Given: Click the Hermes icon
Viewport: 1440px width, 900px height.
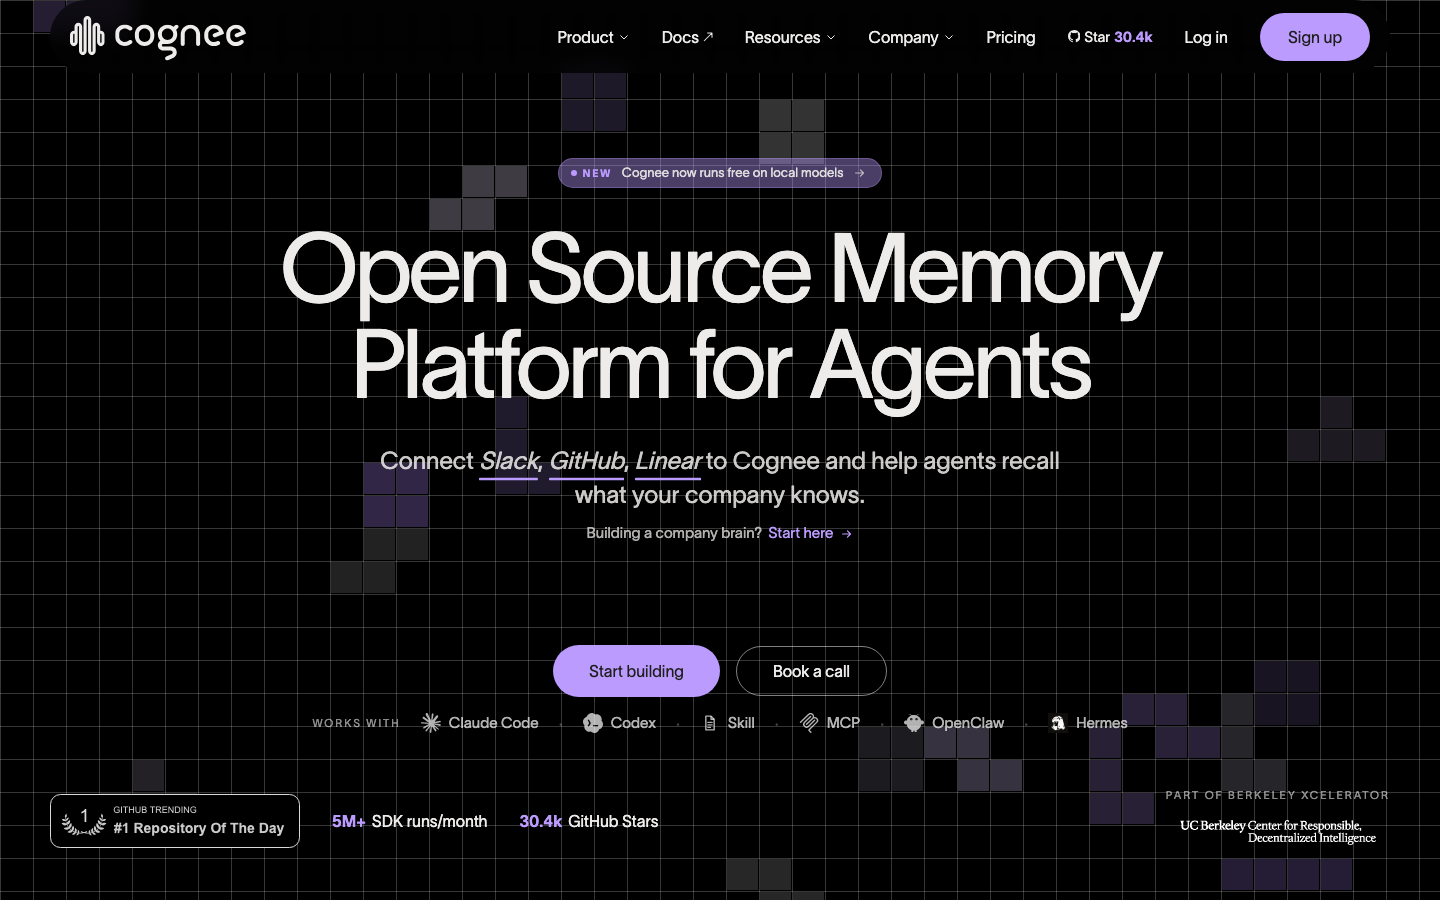Looking at the screenshot, I should [x=1058, y=723].
